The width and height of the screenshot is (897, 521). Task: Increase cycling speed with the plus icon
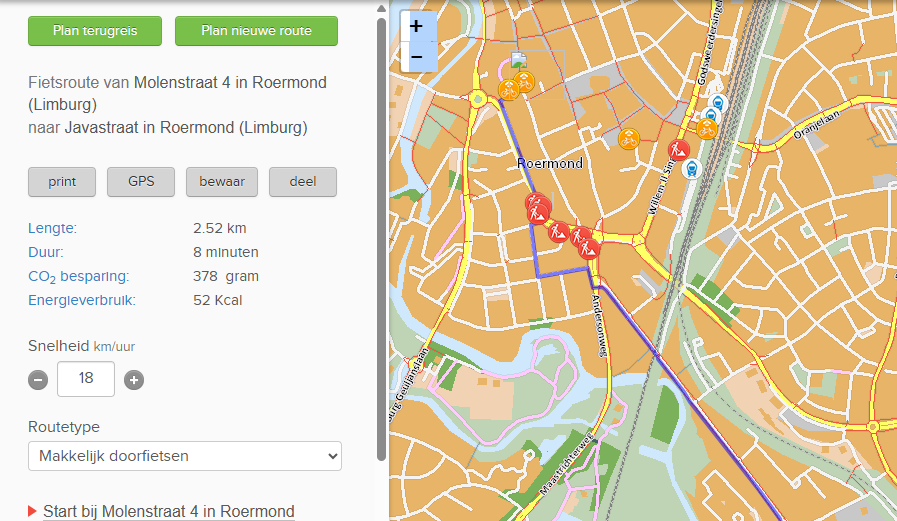click(x=134, y=380)
